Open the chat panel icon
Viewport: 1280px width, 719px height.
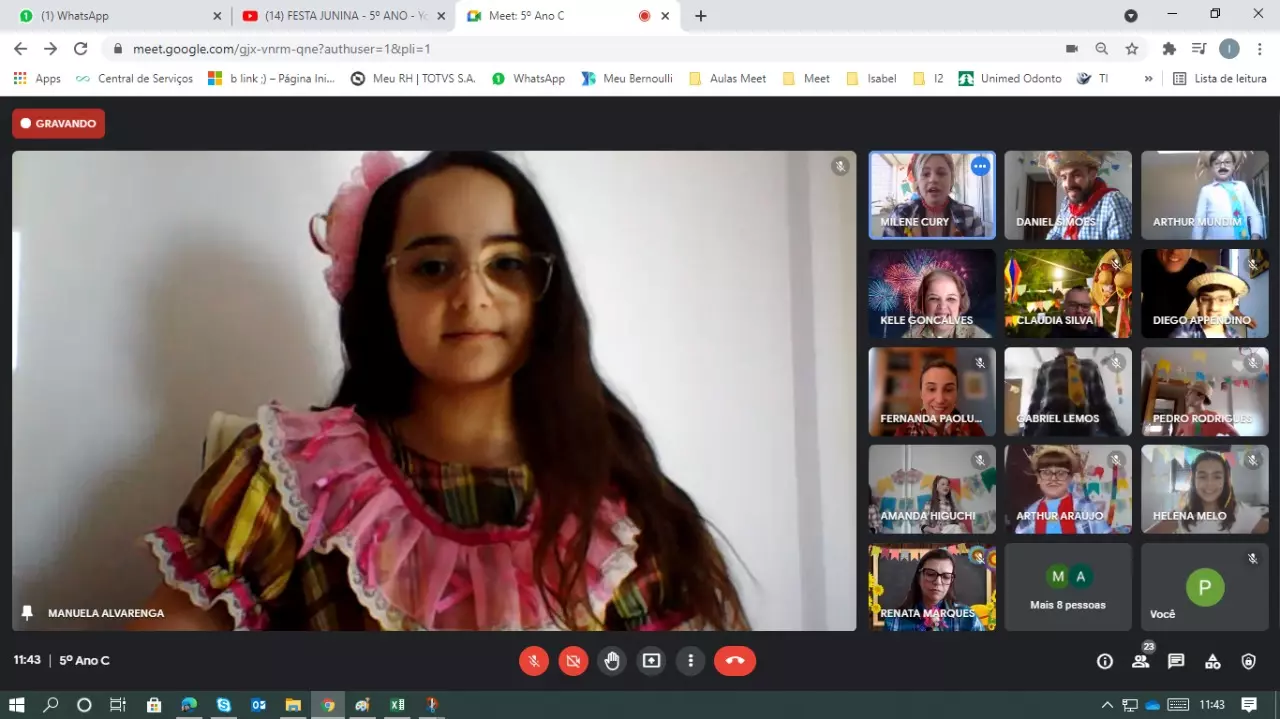1176,661
